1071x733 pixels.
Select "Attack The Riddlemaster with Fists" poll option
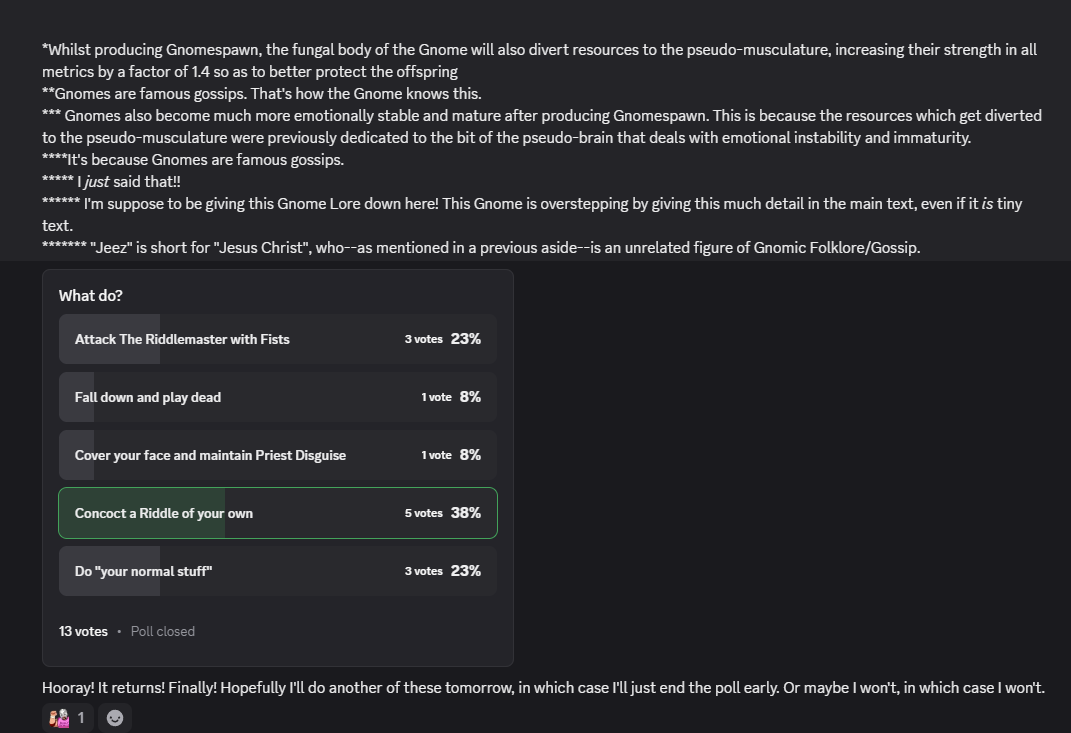(182, 339)
